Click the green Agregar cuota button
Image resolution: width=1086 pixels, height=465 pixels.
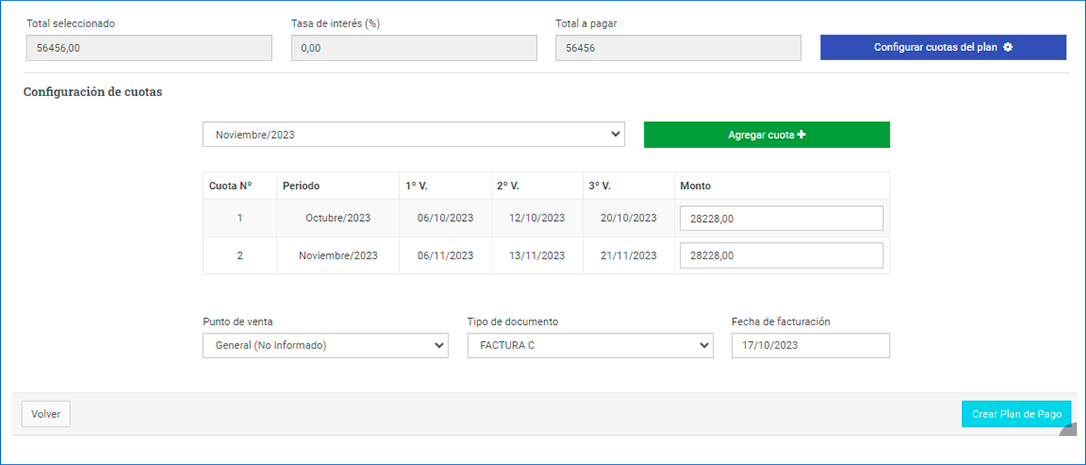(x=766, y=135)
